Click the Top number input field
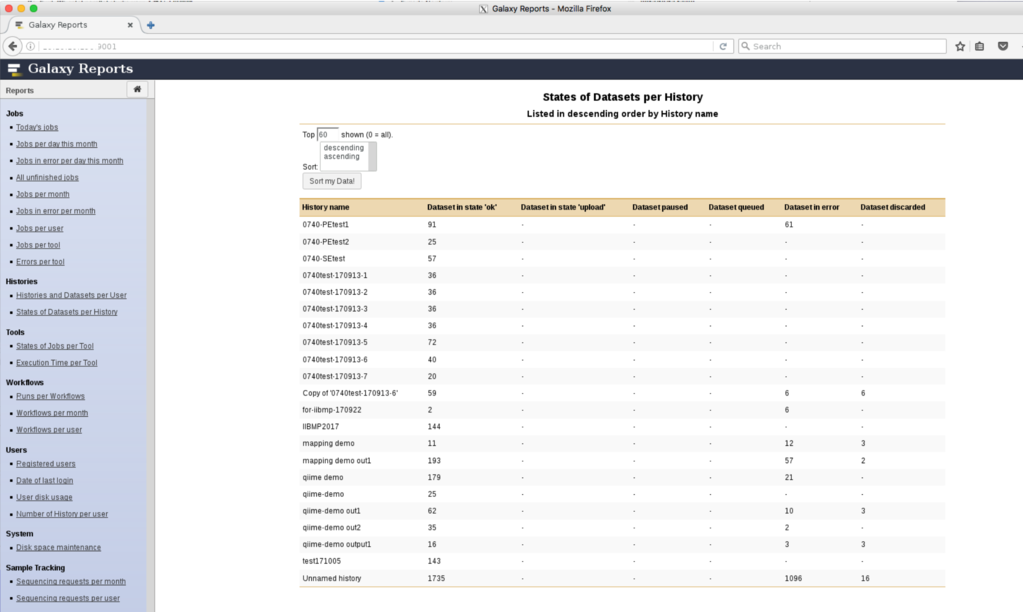 tap(328, 134)
